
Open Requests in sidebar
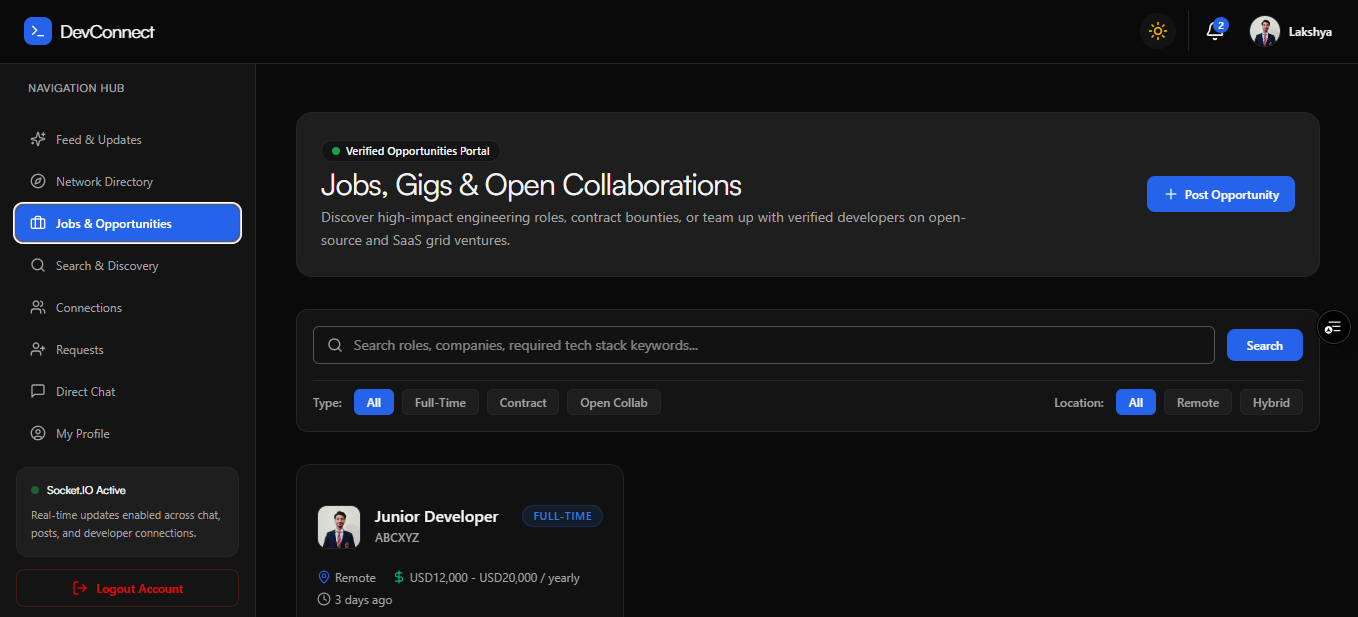pyautogui.click(x=128, y=350)
